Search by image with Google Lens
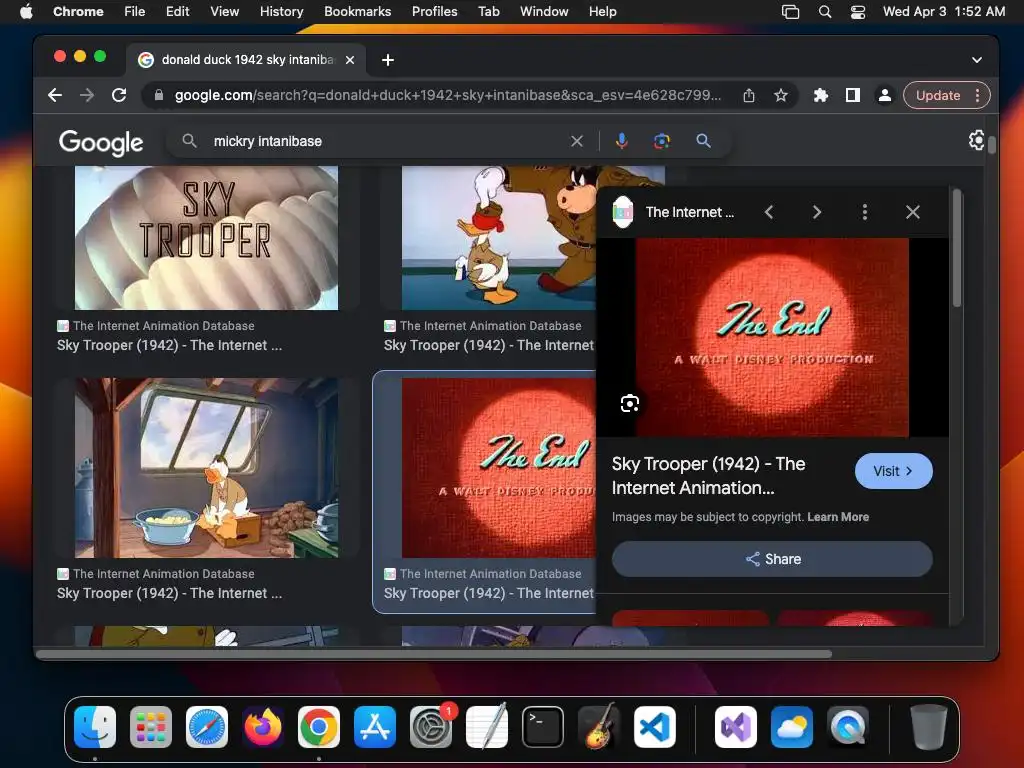 [662, 141]
